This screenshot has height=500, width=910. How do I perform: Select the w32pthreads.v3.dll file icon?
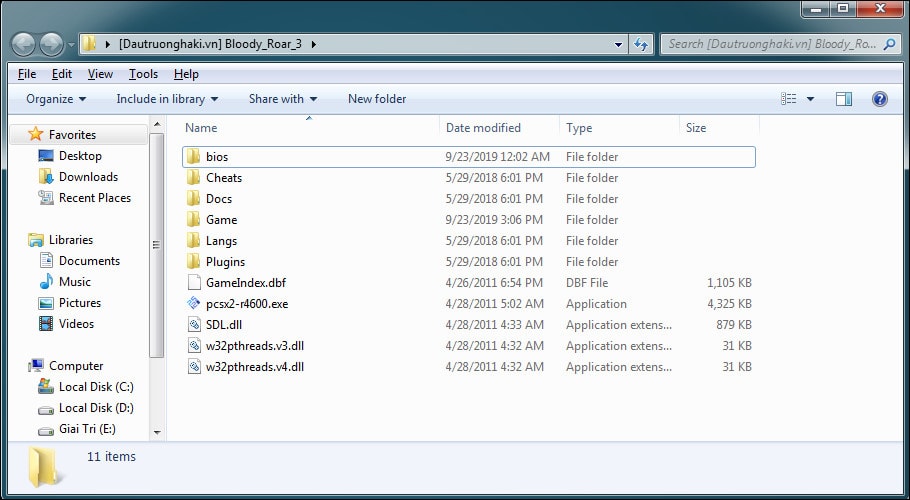pos(193,345)
